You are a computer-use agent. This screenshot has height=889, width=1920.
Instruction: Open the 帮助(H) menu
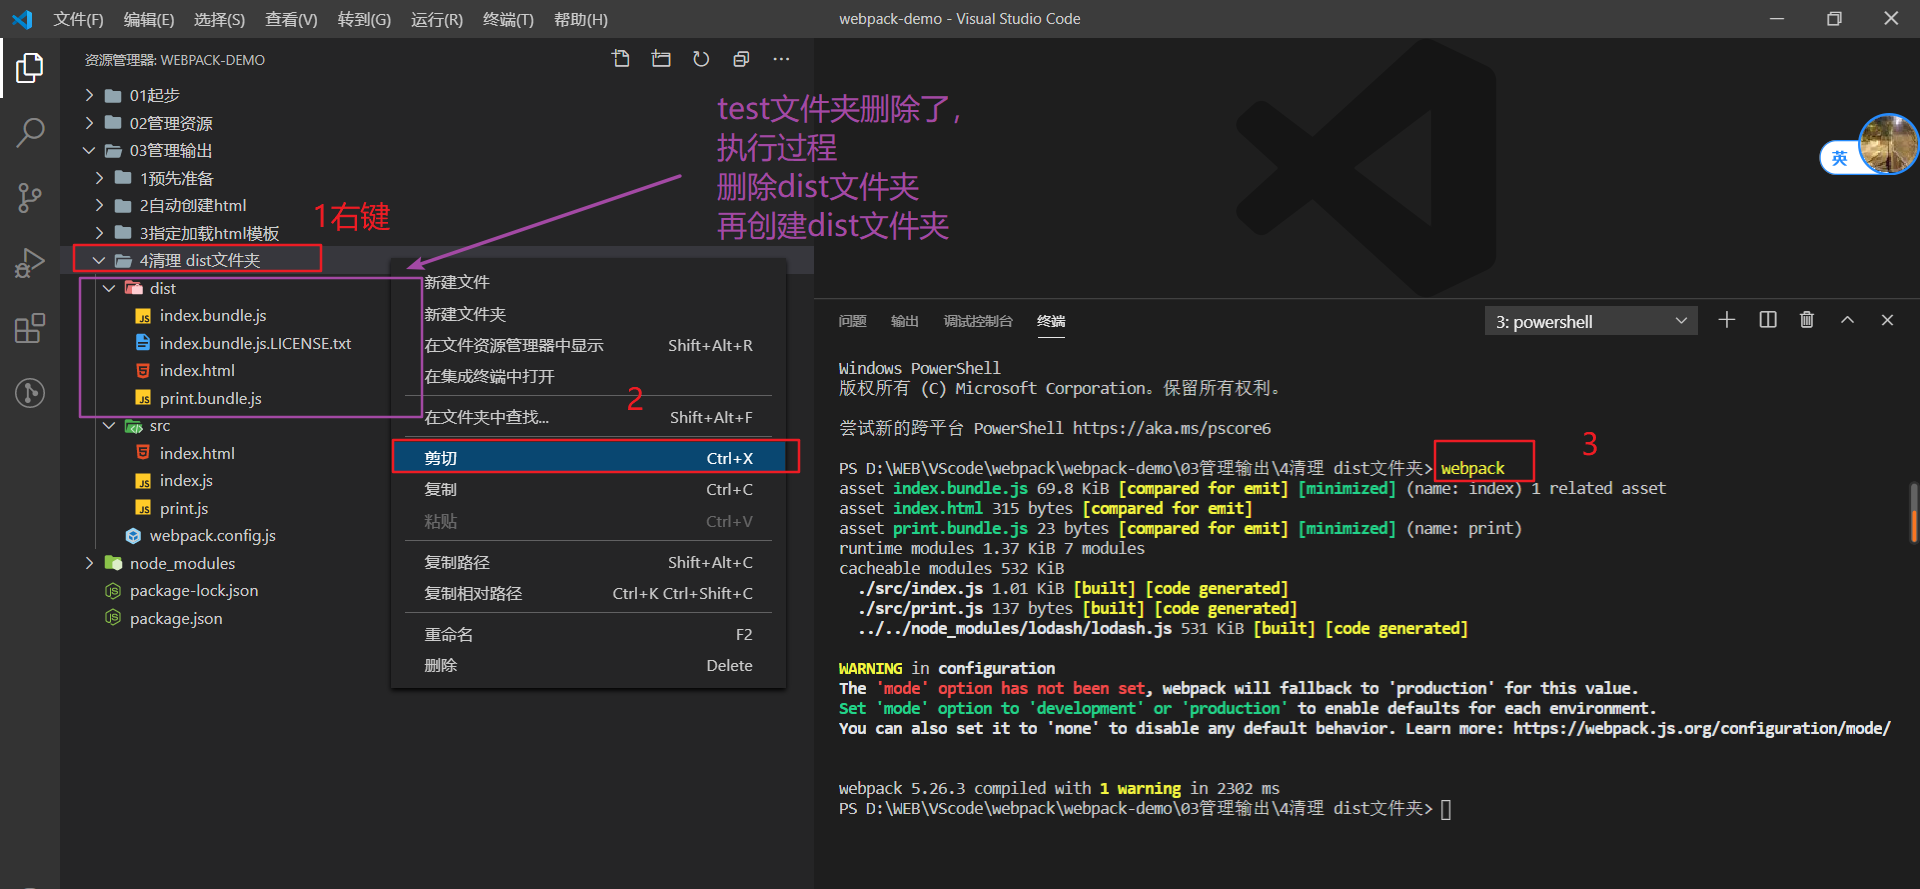pyautogui.click(x=580, y=19)
